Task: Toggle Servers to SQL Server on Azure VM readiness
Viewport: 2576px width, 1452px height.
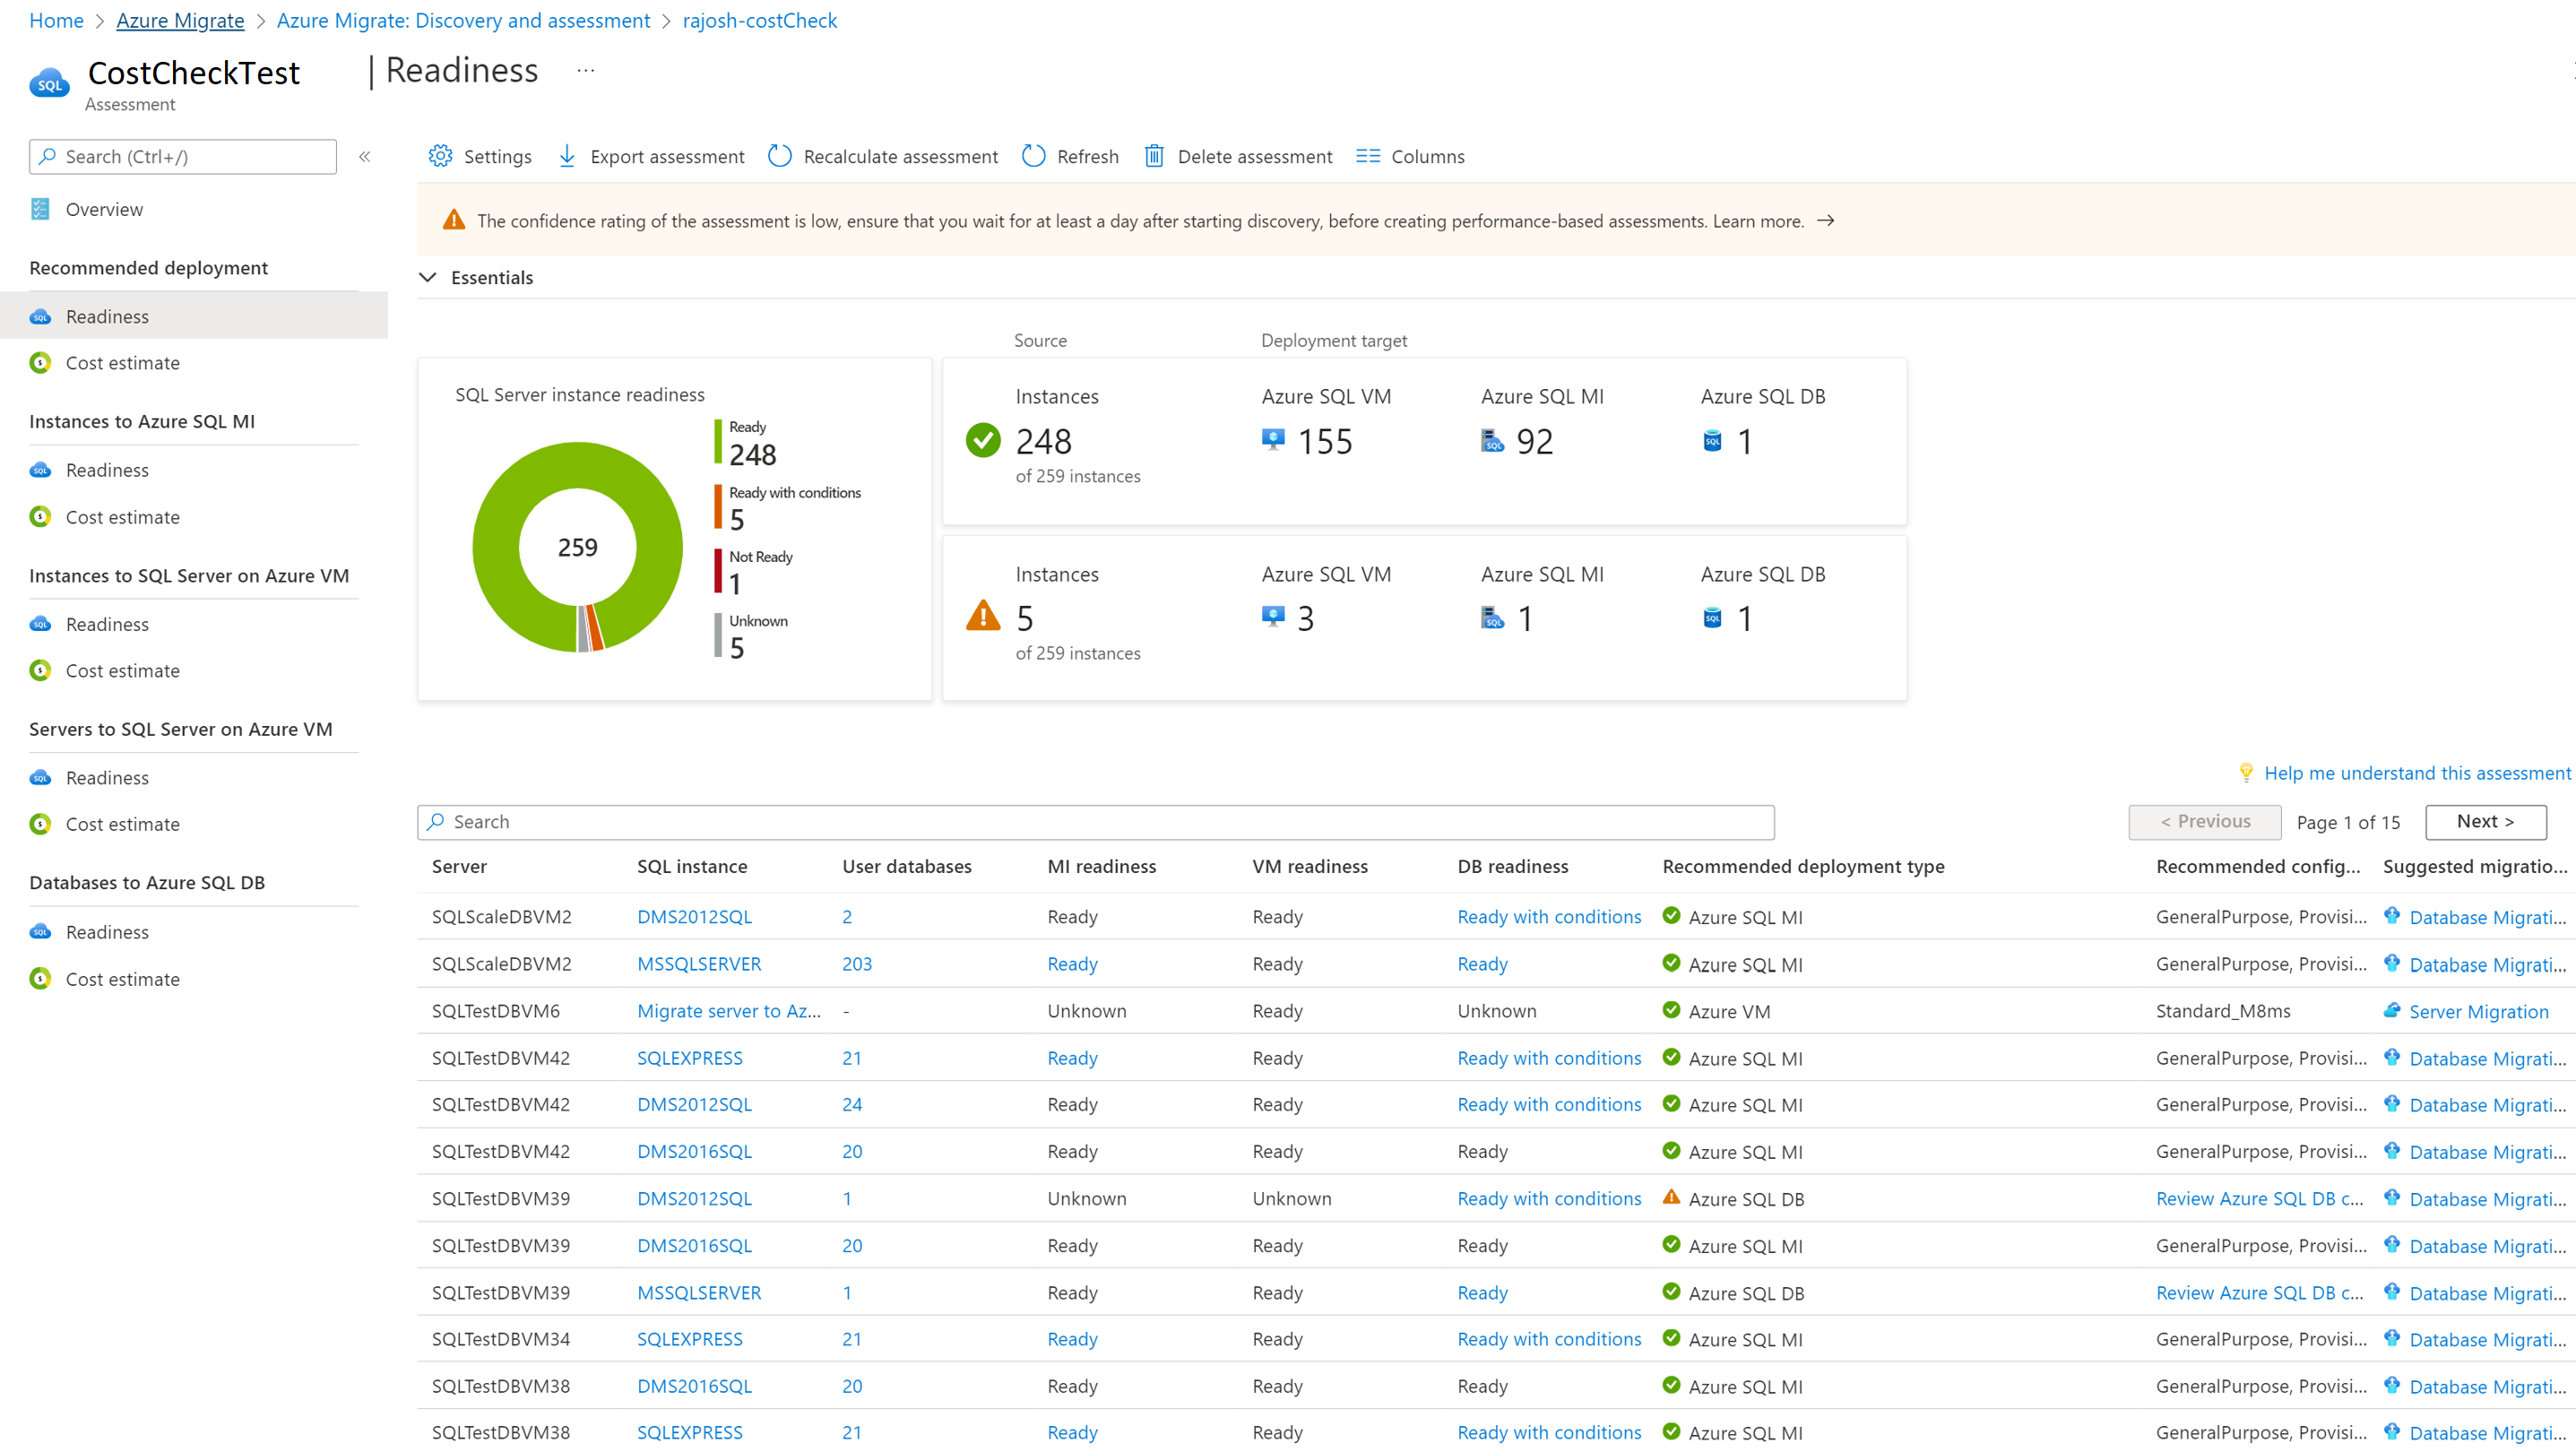Action: click(108, 776)
